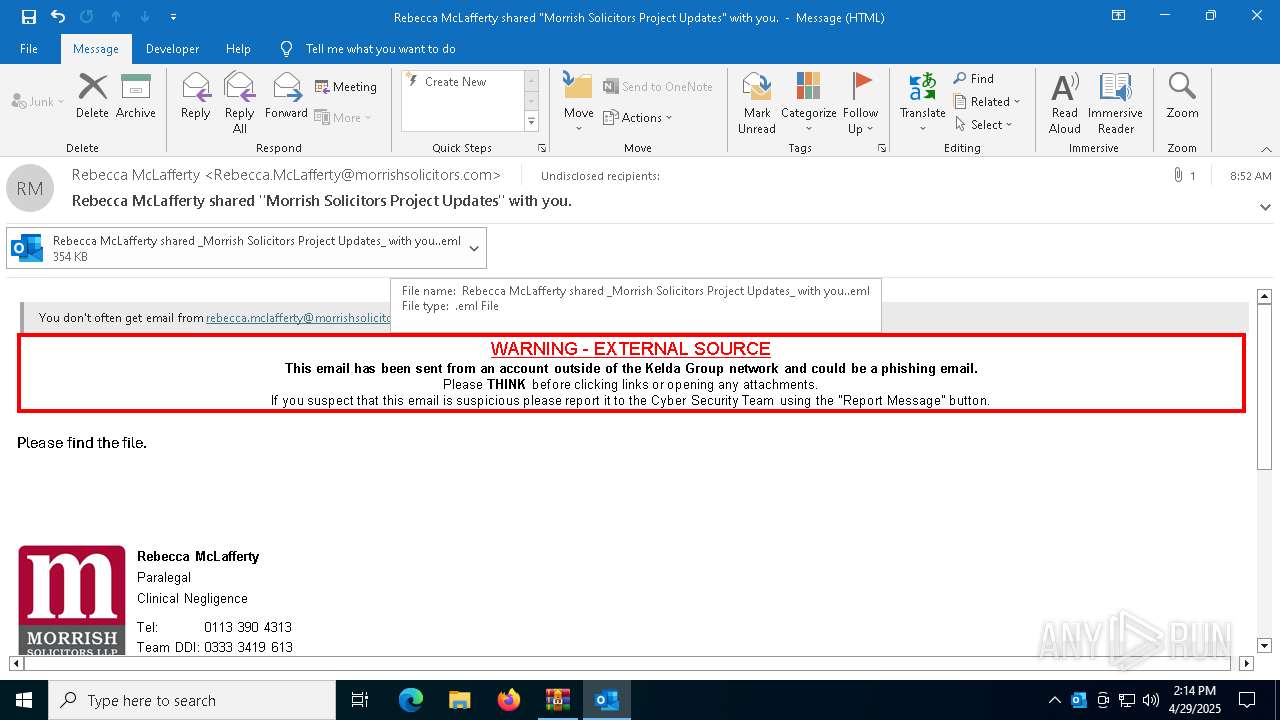1280x720 pixels.
Task: Click Find in the Editing group
Action: tap(974, 79)
